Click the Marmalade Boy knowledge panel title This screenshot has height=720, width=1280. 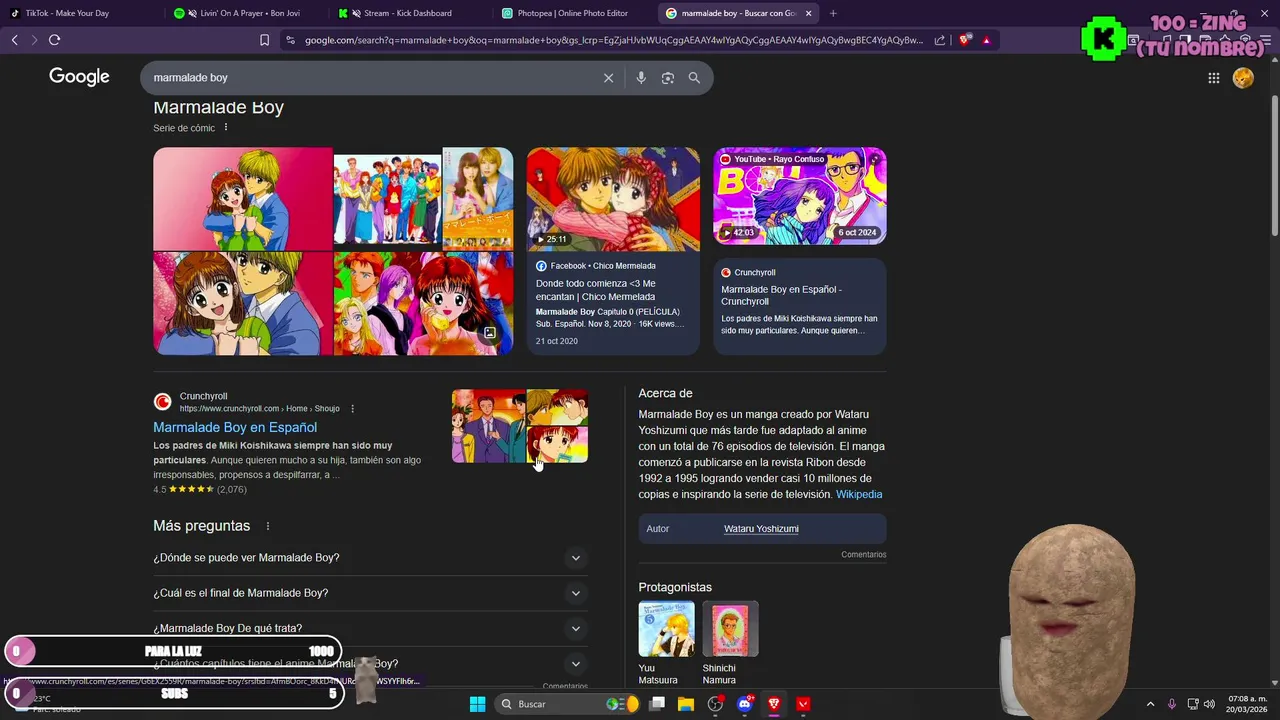[218, 107]
